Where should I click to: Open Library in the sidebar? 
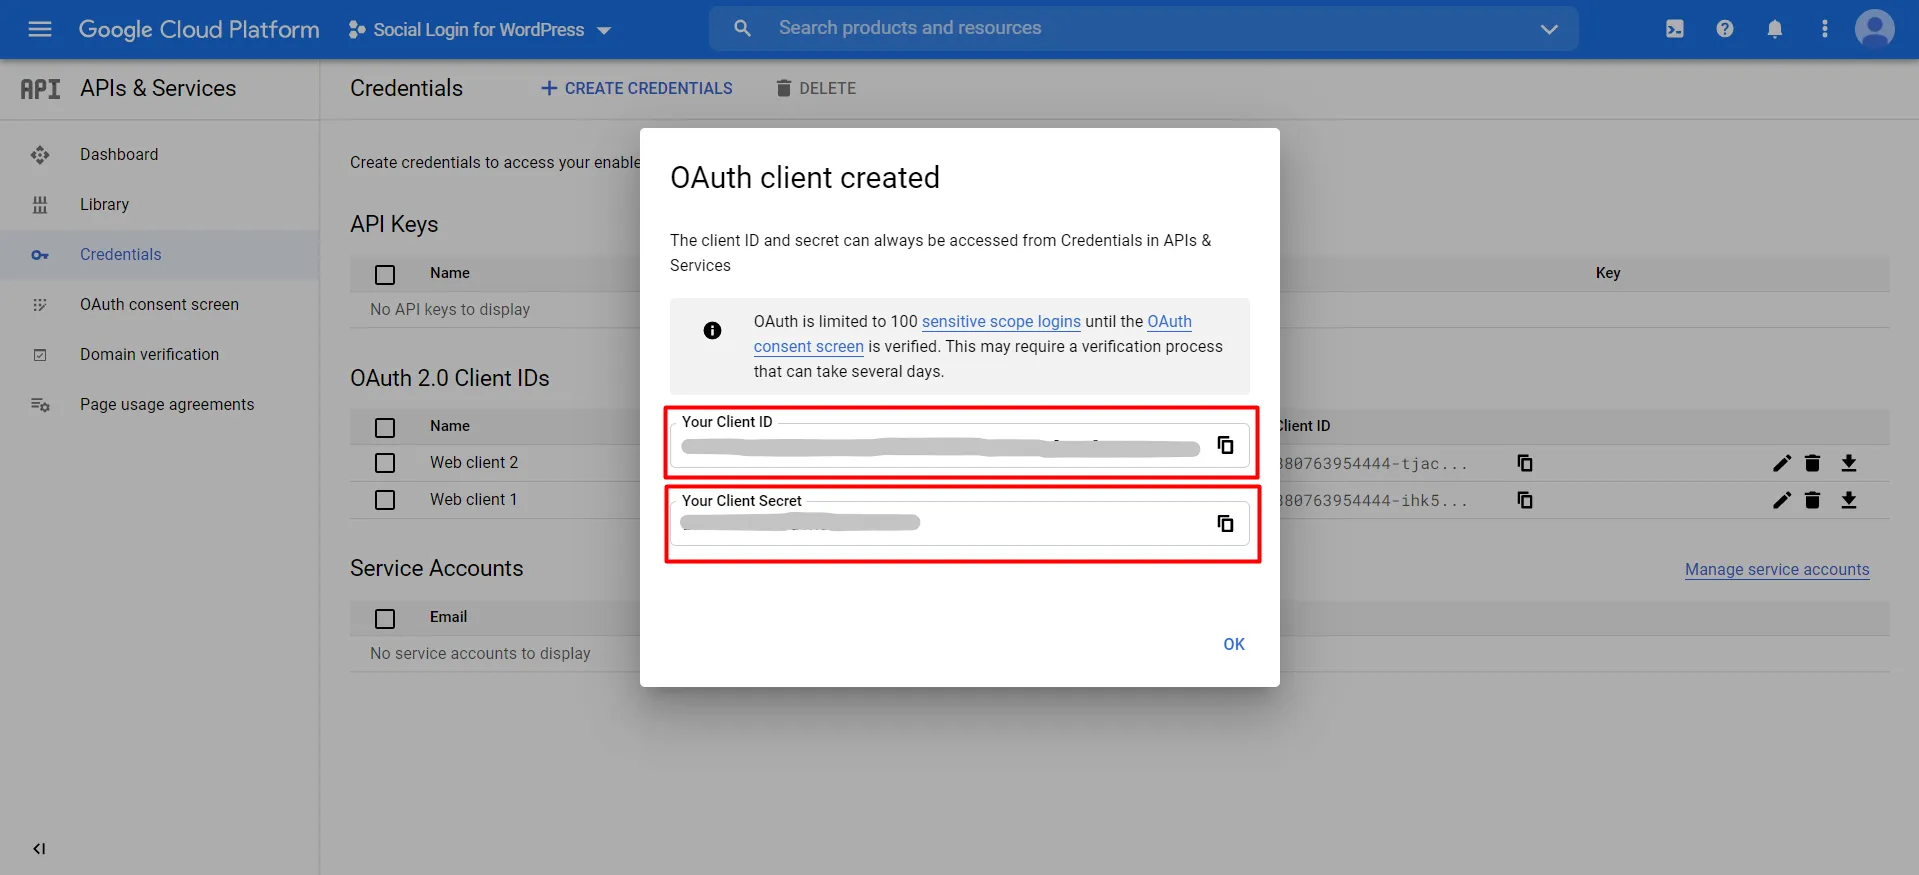(x=104, y=204)
